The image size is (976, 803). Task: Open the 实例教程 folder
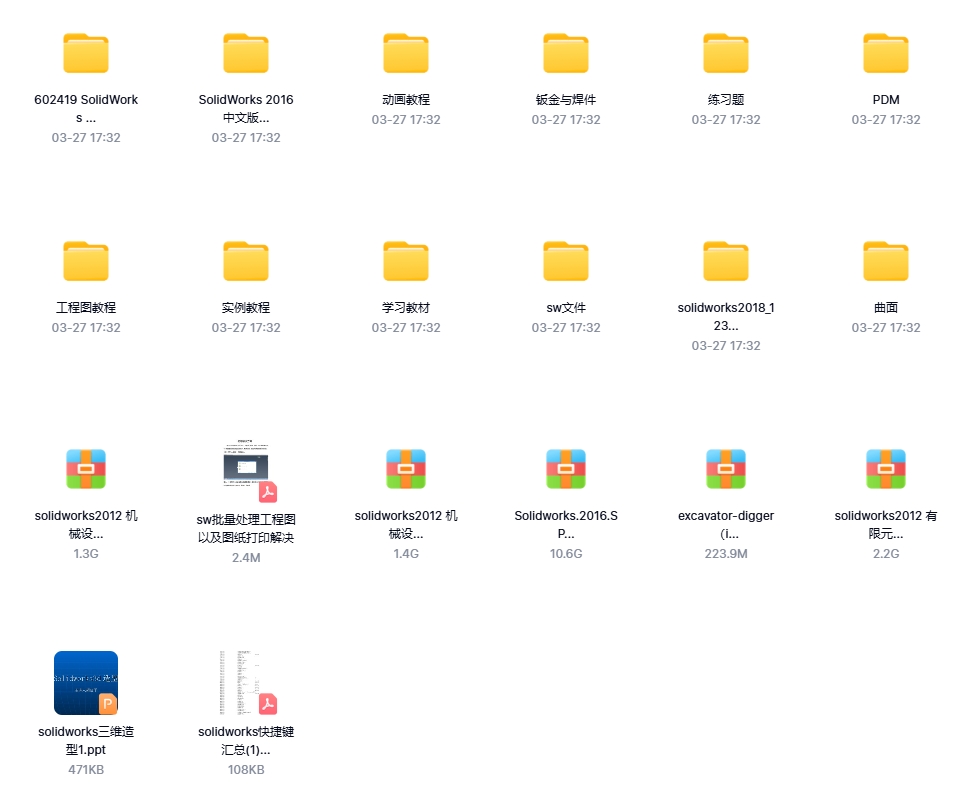click(245, 261)
